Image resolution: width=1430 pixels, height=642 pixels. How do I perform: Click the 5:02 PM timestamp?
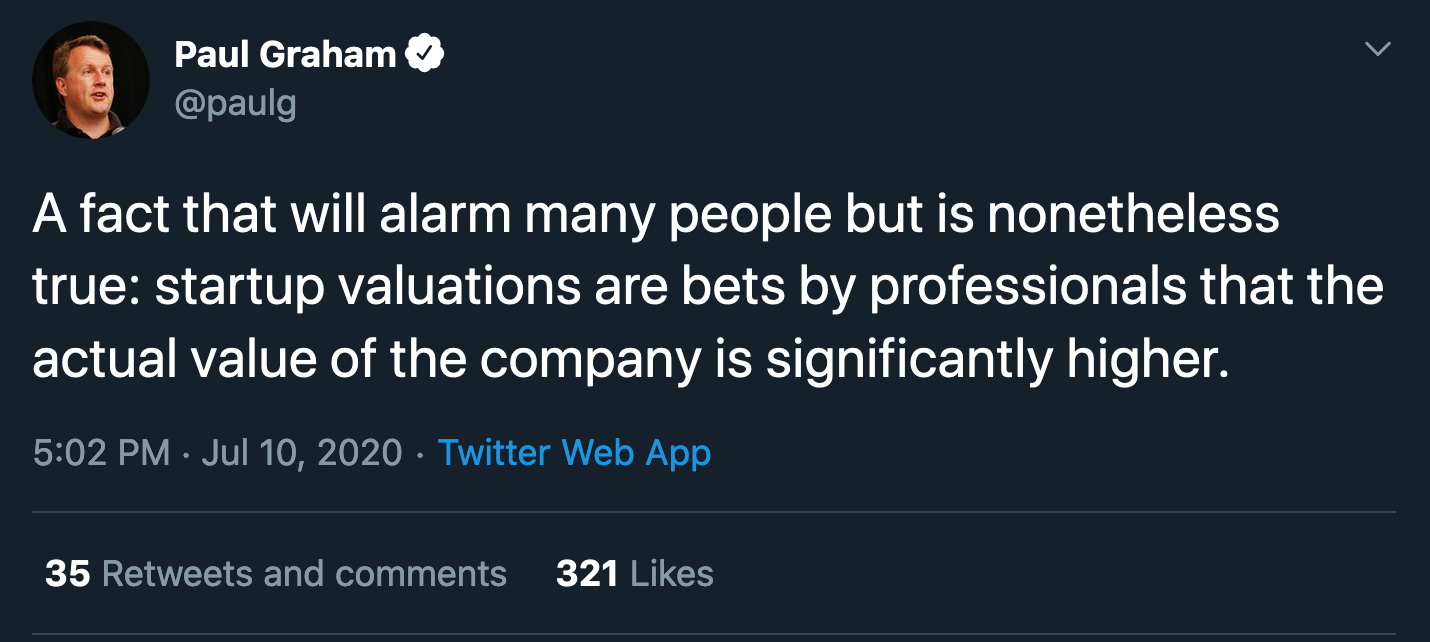[x=101, y=453]
